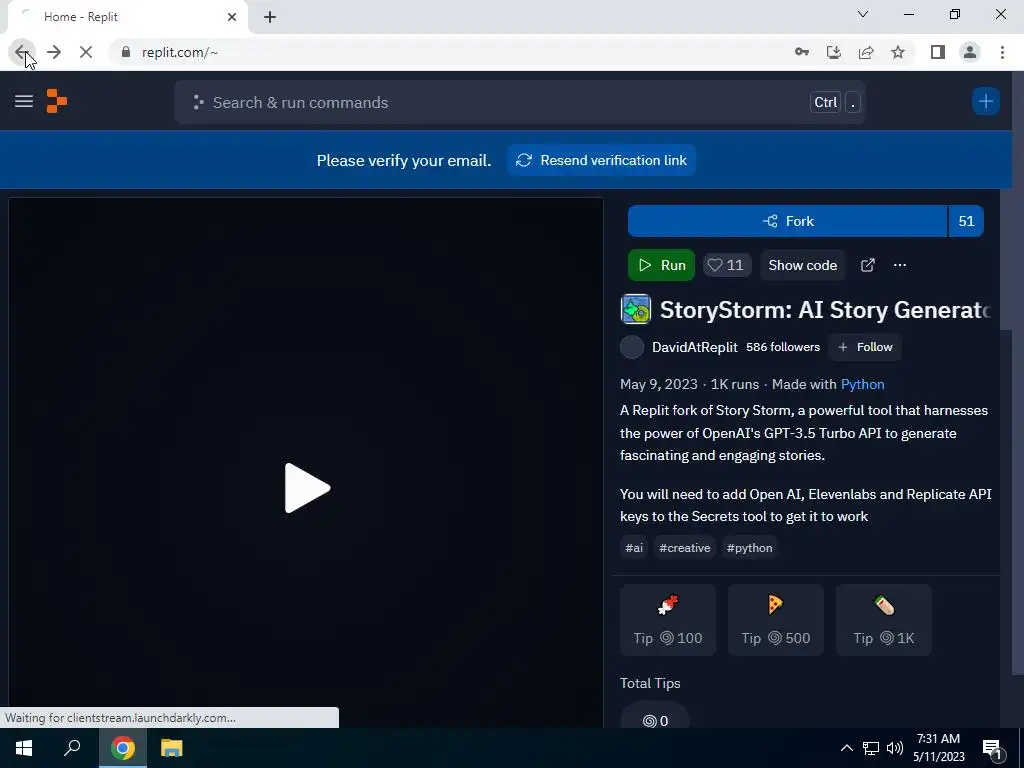
Task: Click Show code
Action: point(803,265)
